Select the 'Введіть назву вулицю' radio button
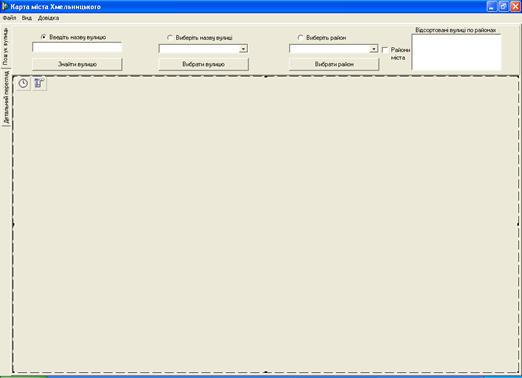Viewport: 522px width, 378px height. 43,37
